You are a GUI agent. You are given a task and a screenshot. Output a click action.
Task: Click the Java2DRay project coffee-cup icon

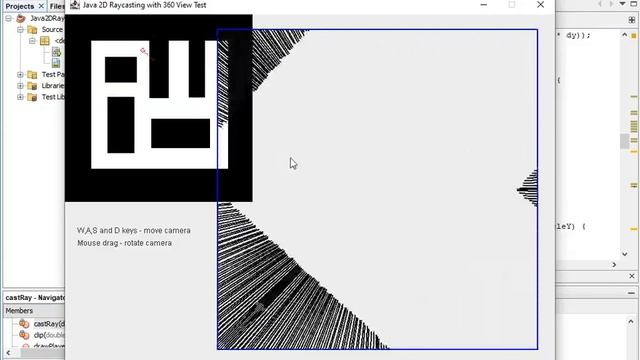pyautogui.click(x=21, y=18)
